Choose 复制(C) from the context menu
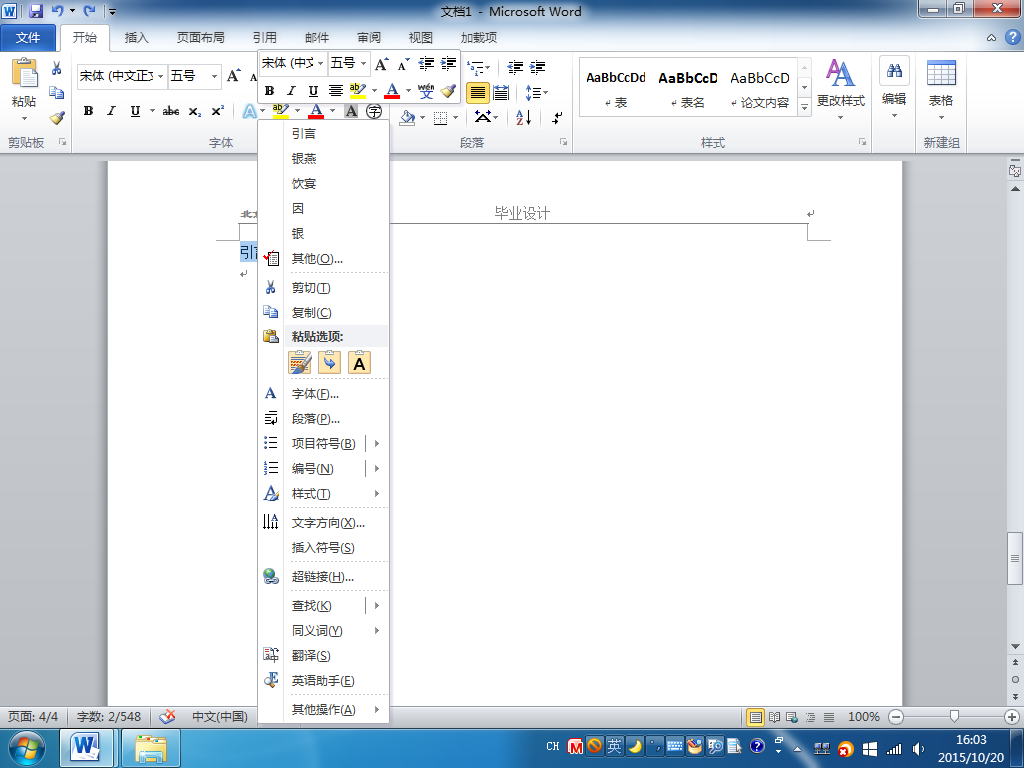Screen dimensions: 1024x768 tap(323, 313)
